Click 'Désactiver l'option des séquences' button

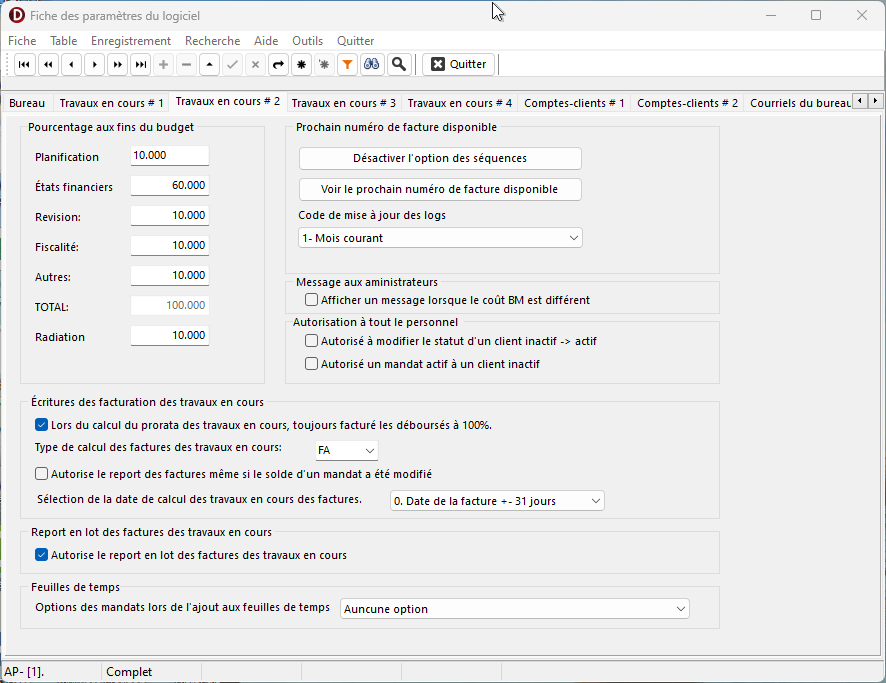440,158
